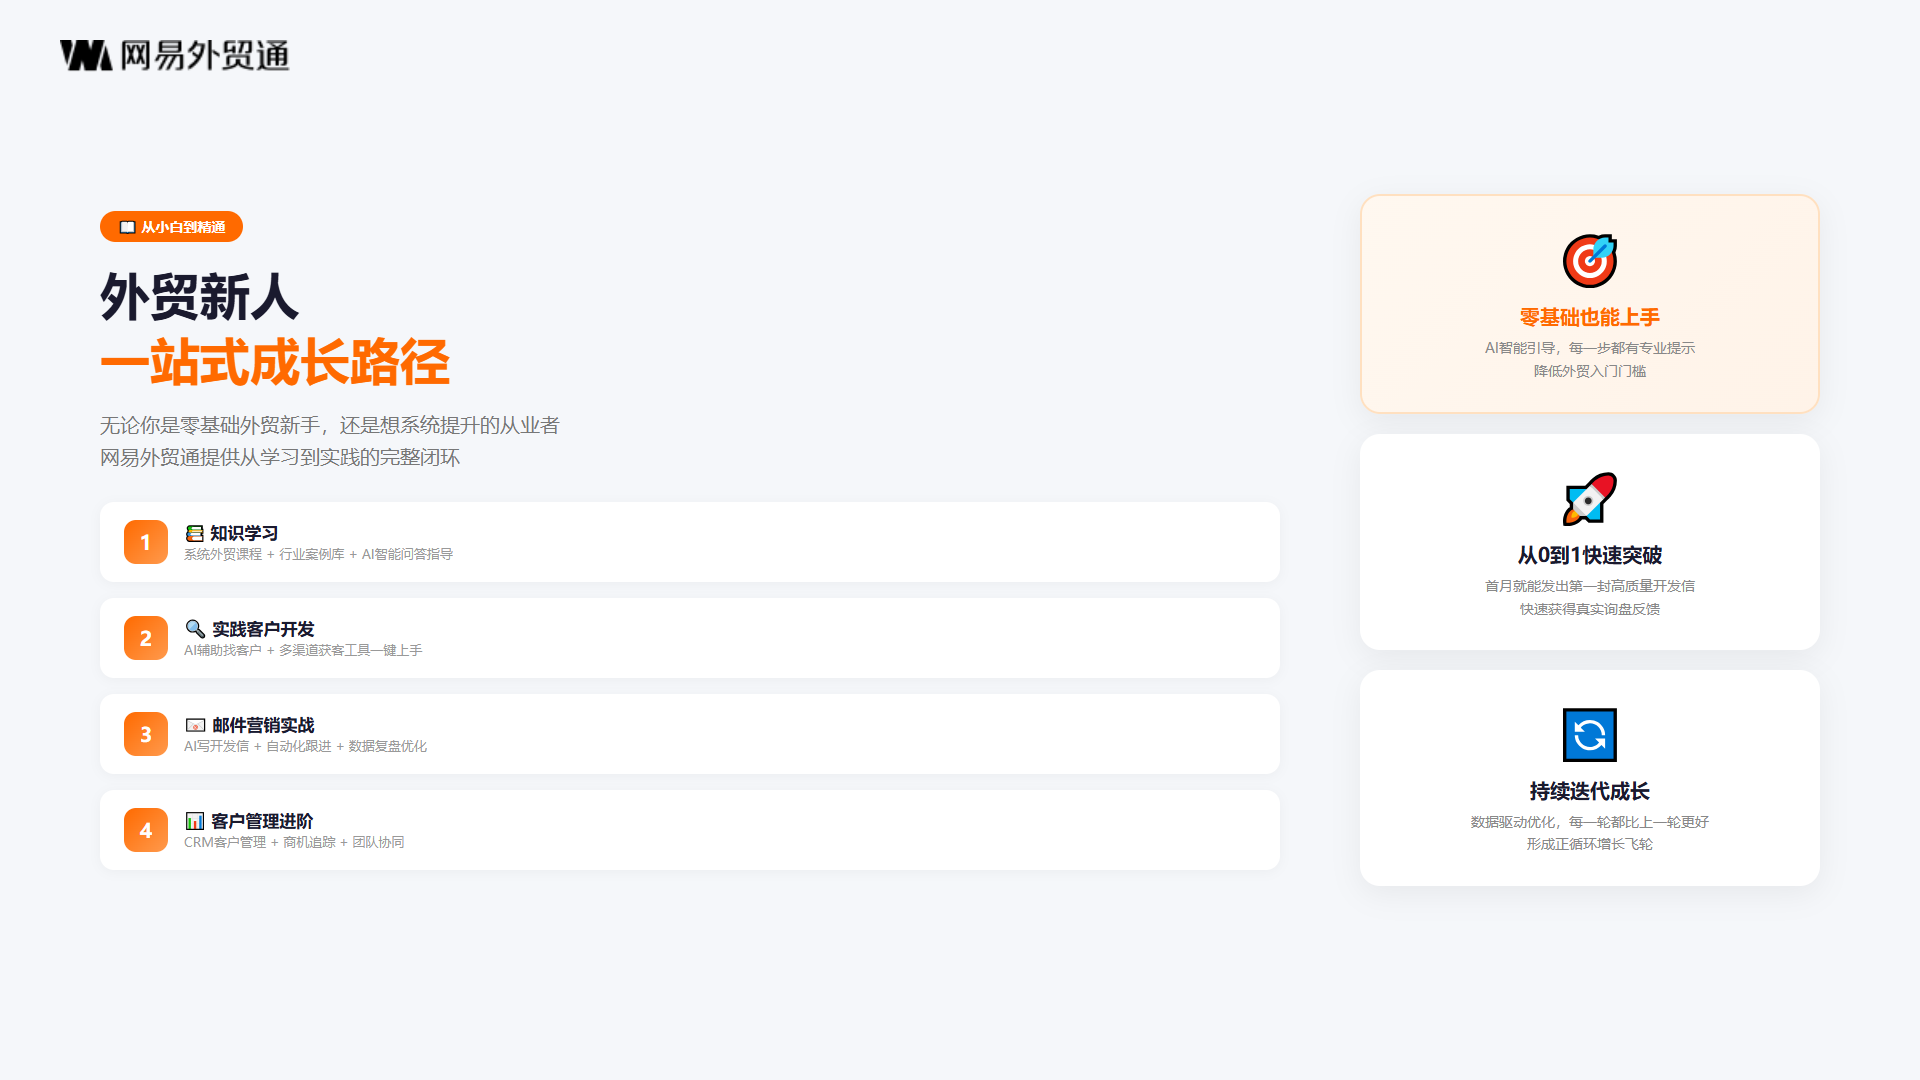Screen dimensions: 1920x1080
Task: Click the 零基础也能上手 card heading
Action: coord(1590,317)
